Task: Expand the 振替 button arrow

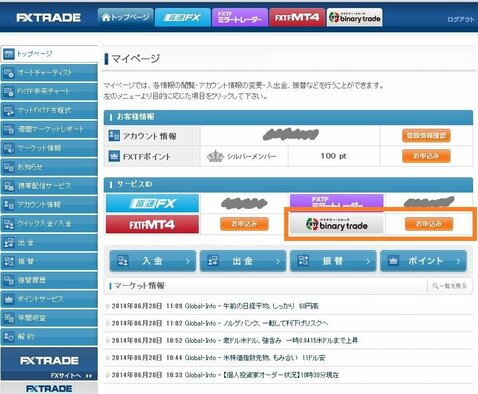Action: coord(368,261)
